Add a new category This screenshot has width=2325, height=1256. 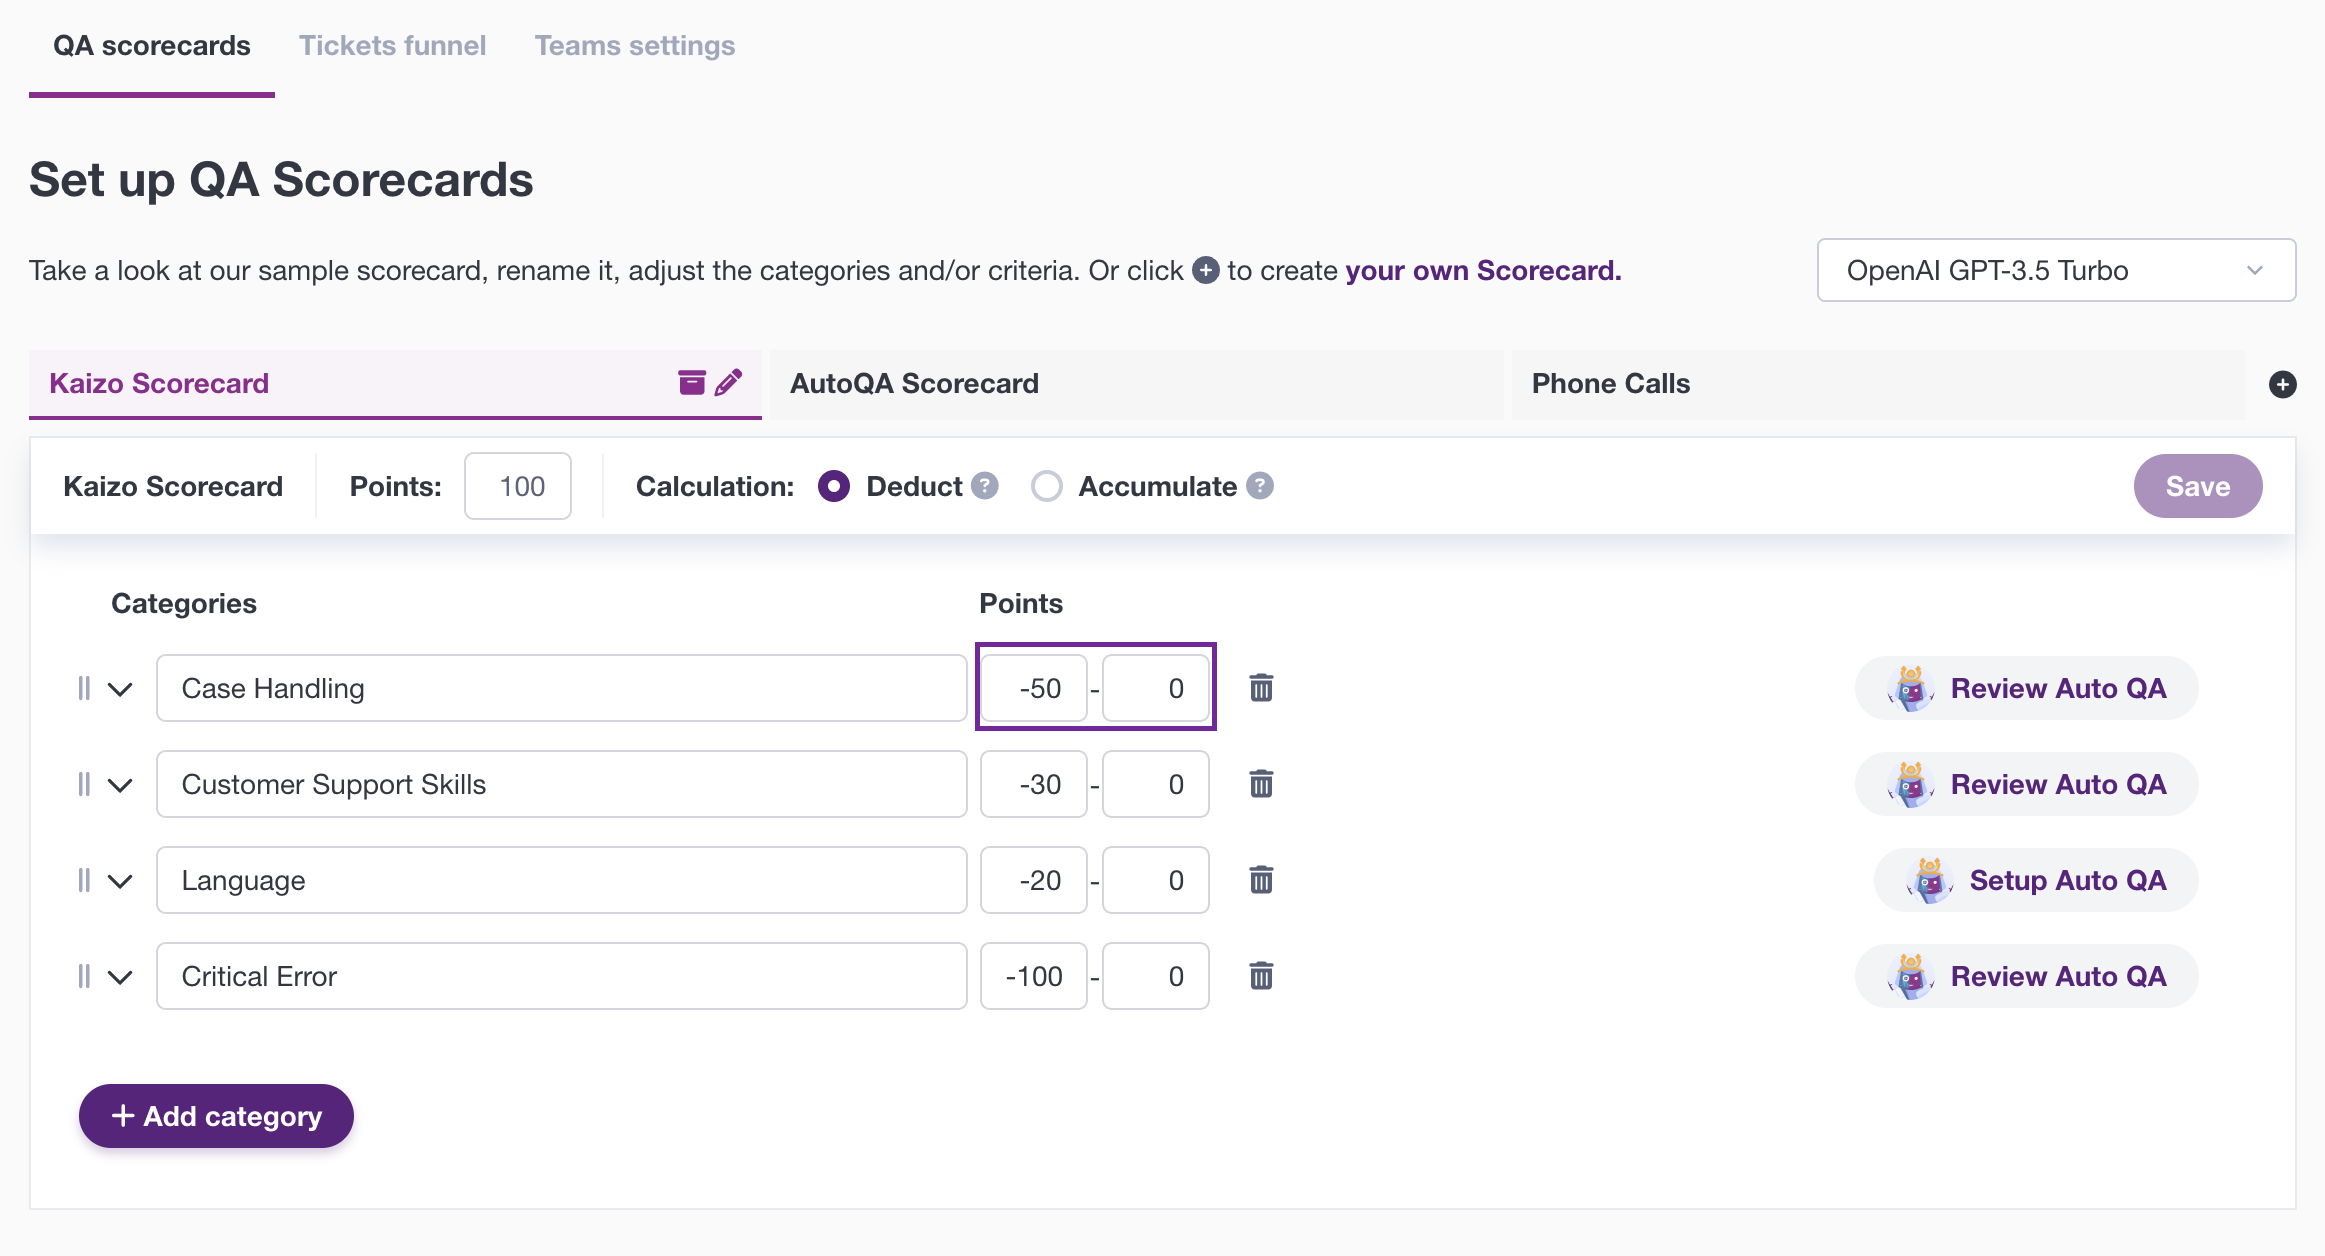point(216,1116)
